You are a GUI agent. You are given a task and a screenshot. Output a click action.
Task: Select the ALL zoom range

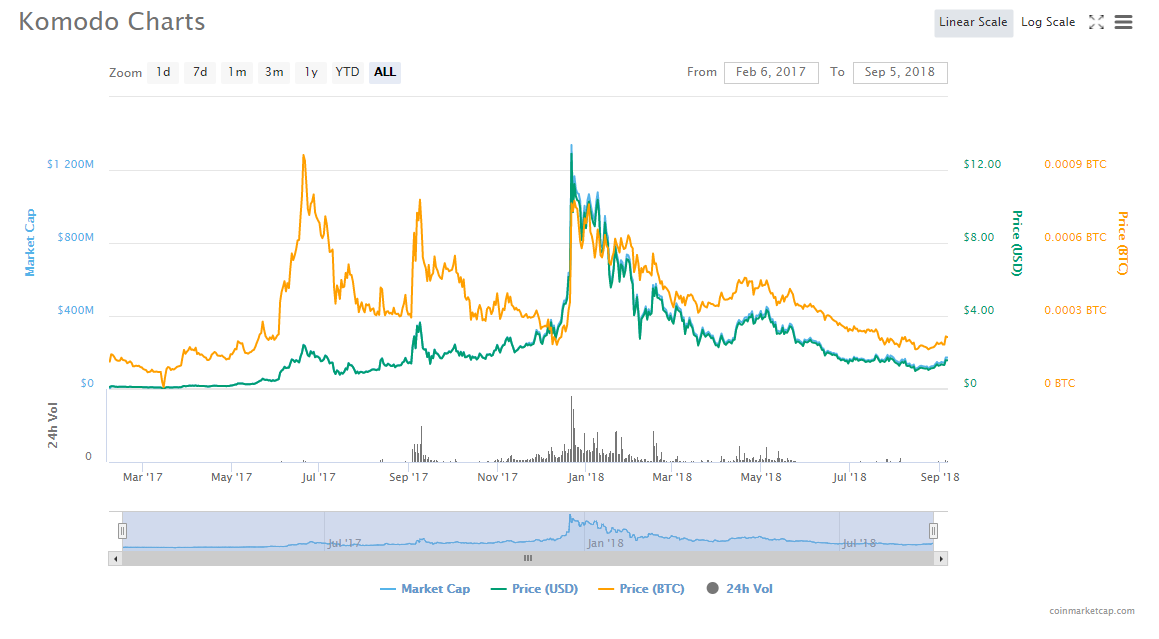pos(384,72)
